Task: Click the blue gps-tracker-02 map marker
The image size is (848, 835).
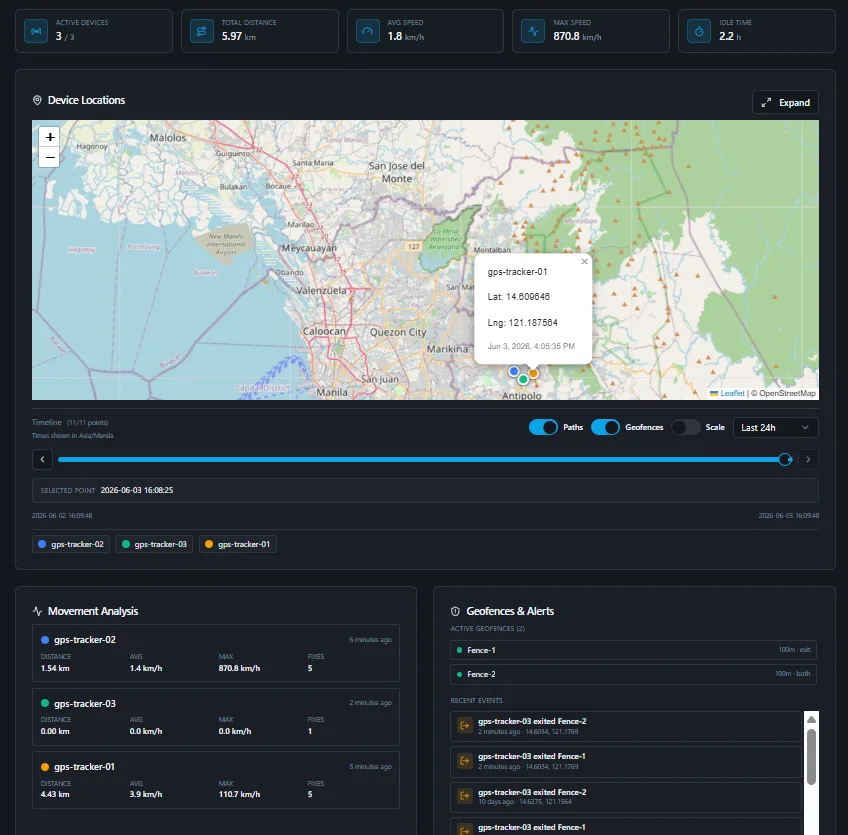Action: (x=514, y=371)
